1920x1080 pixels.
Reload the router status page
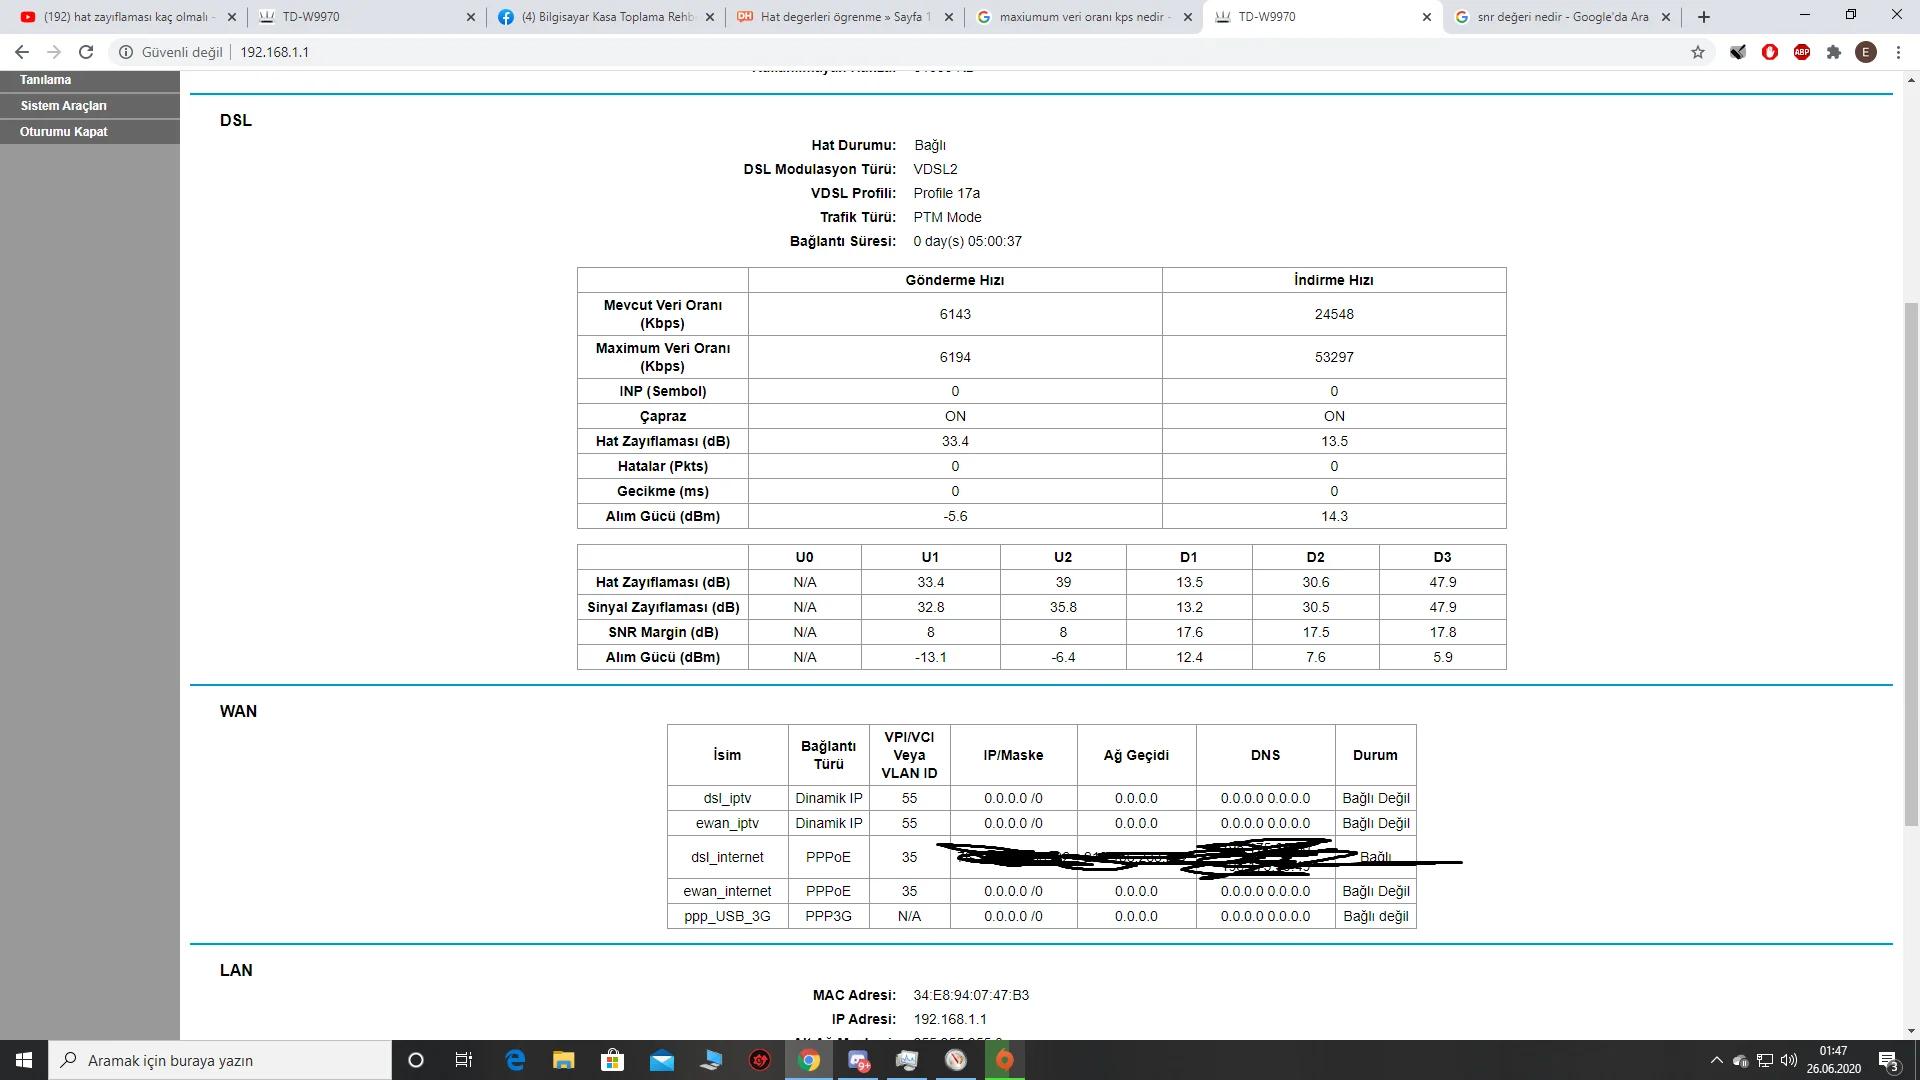click(86, 52)
